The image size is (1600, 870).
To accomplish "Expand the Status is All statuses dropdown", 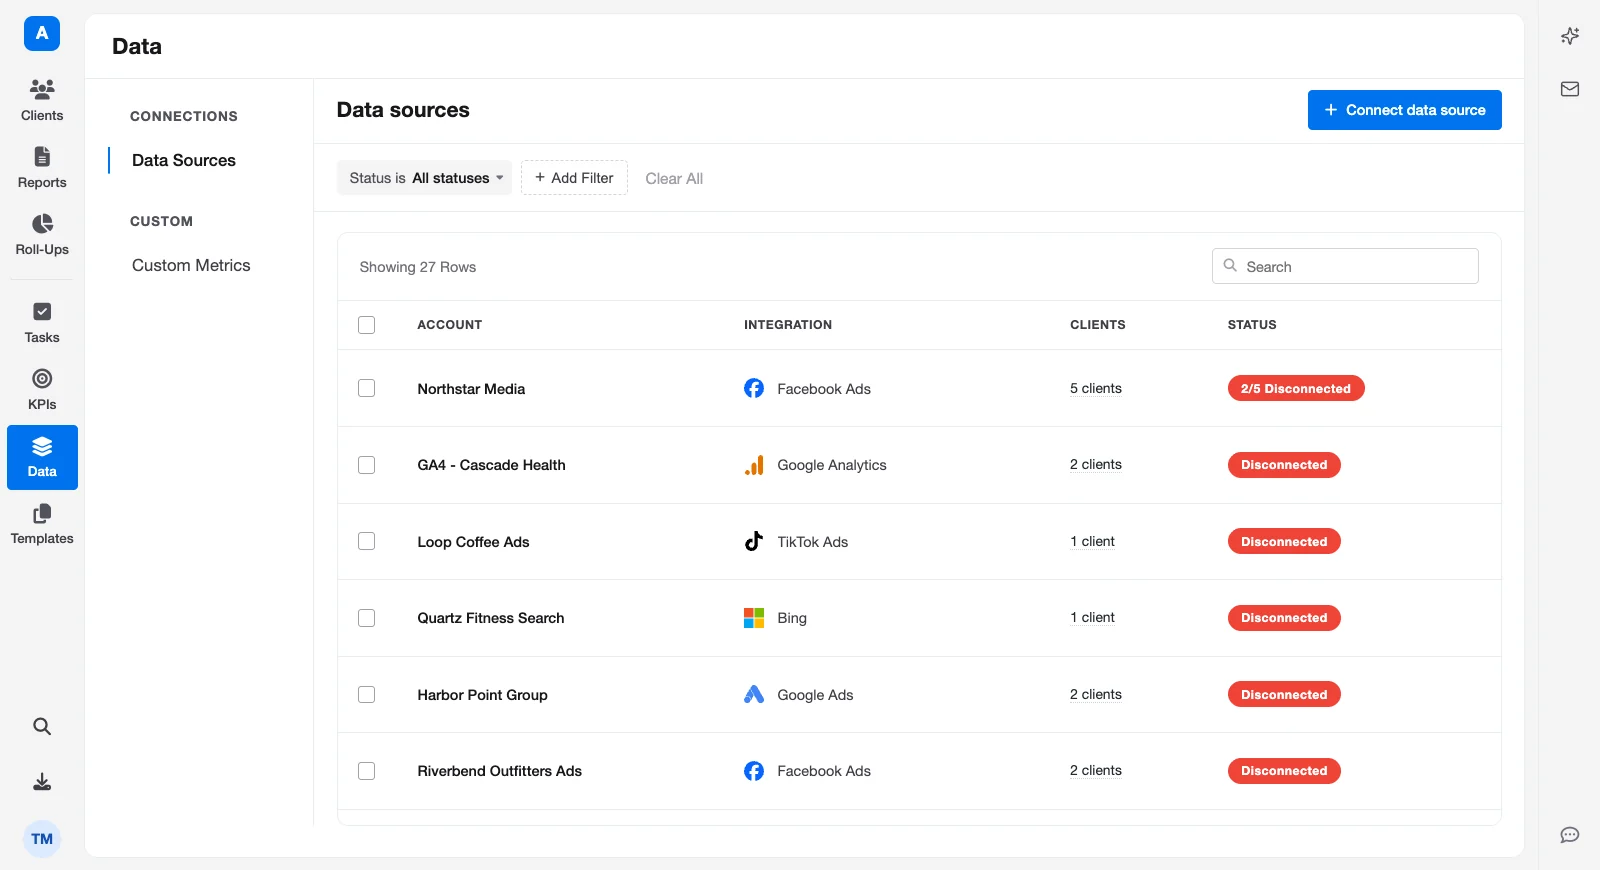I will click(424, 178).
